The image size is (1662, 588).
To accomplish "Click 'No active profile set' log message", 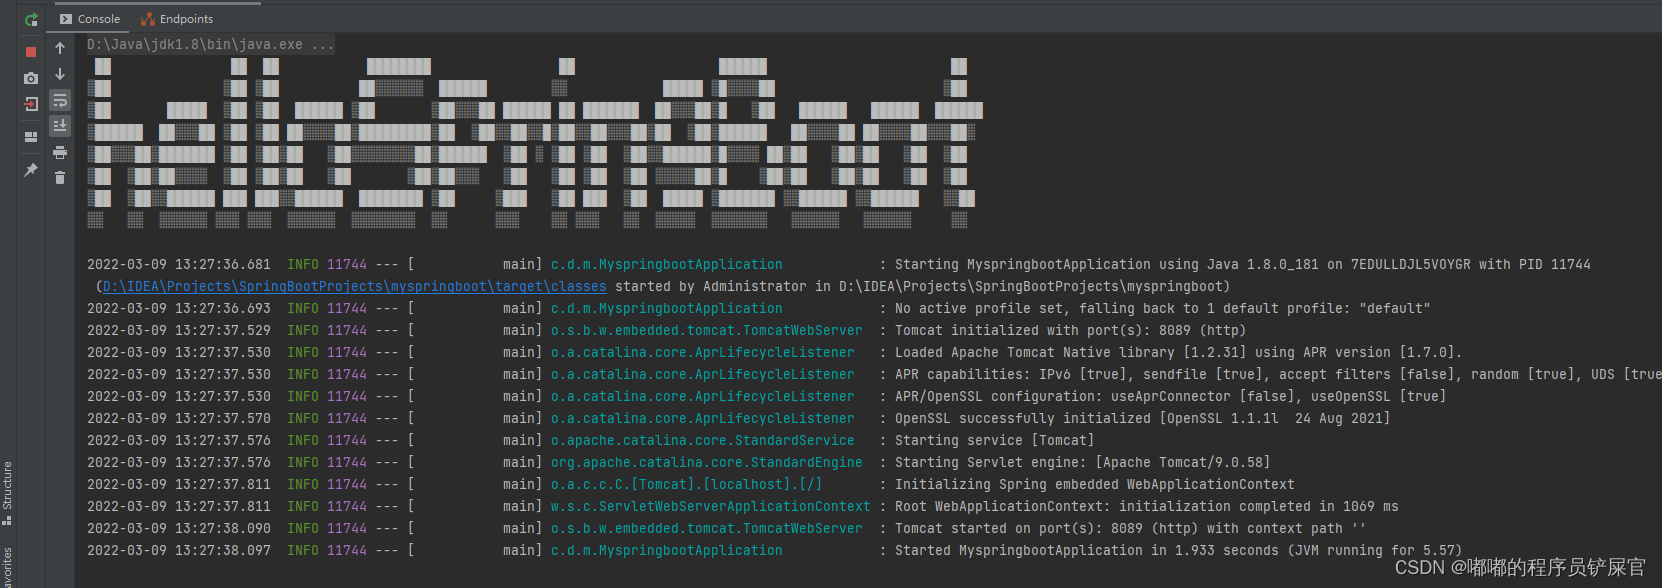I will point(1162,308).
